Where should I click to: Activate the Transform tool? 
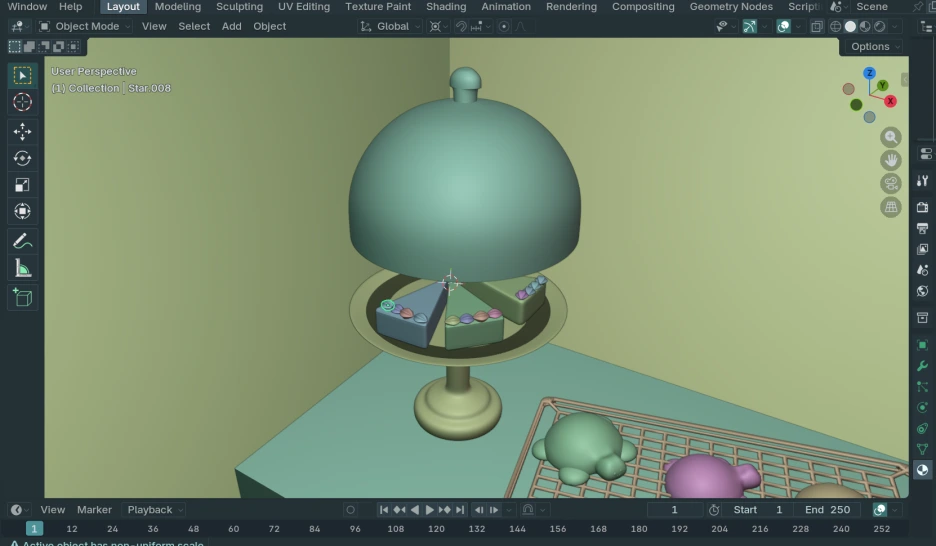[23, 211]
